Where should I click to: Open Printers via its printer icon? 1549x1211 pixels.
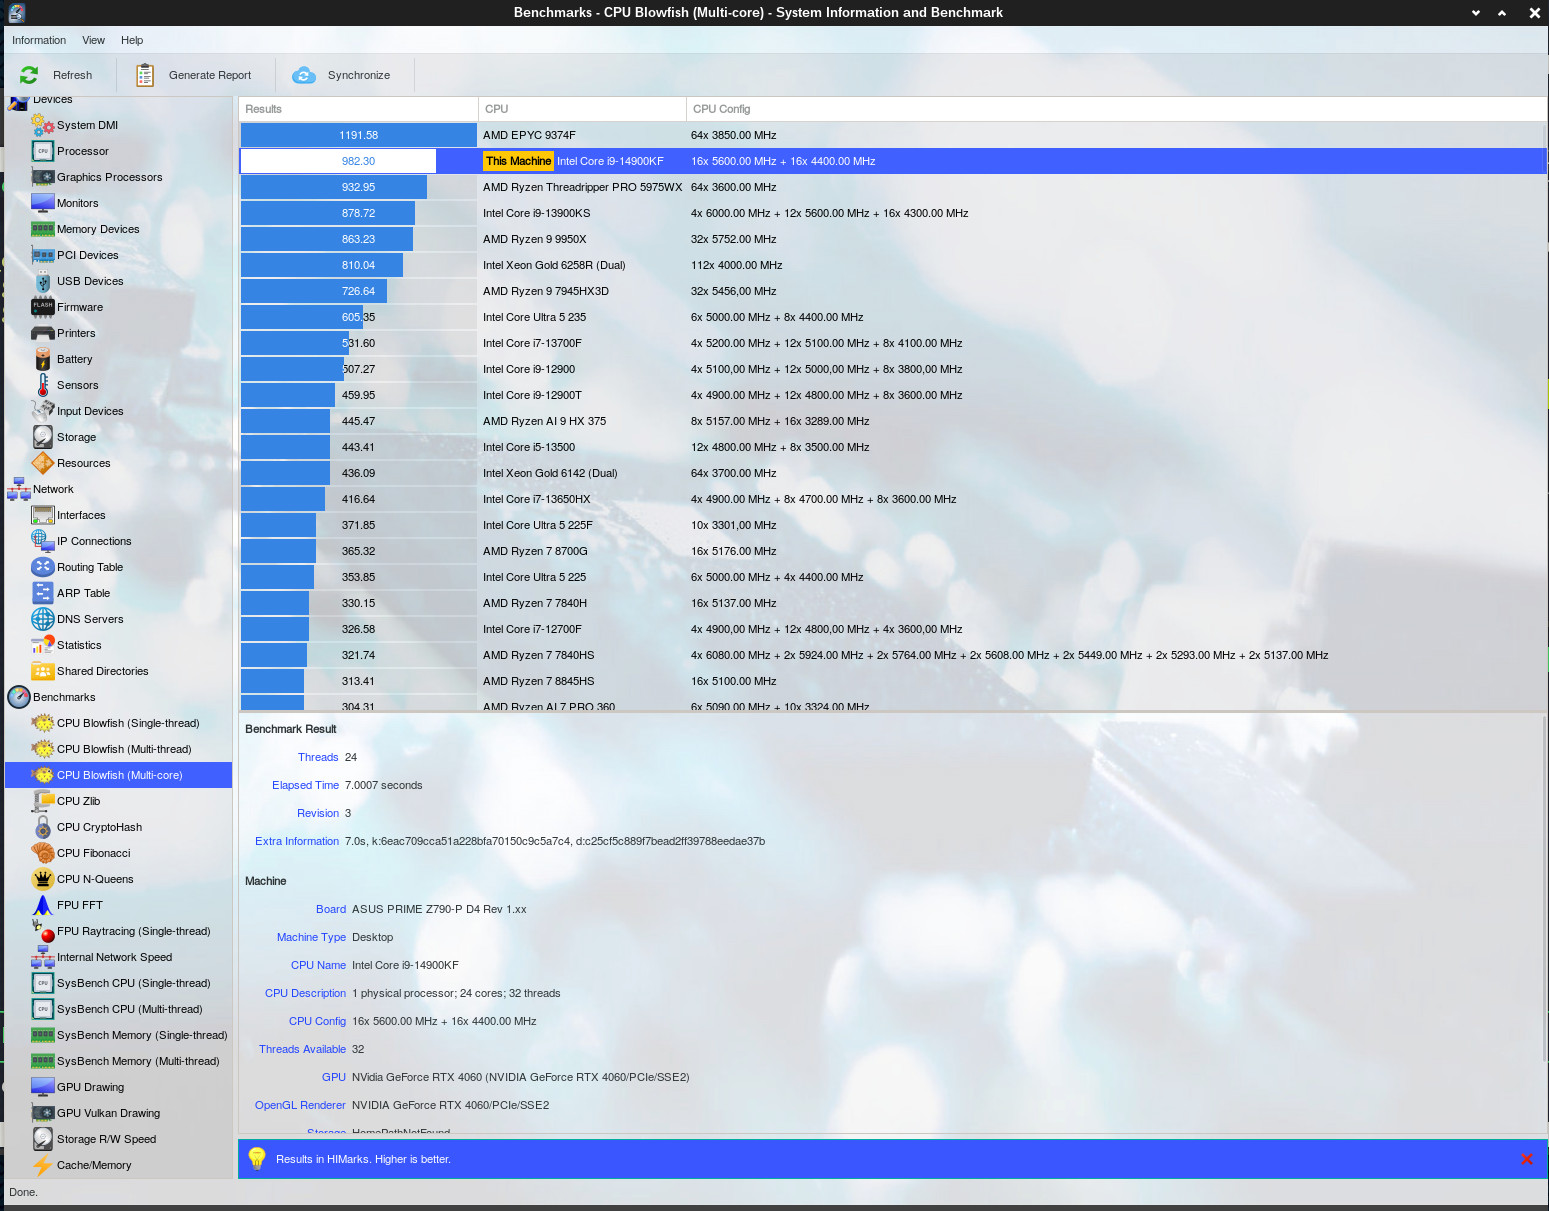[43, 333]
